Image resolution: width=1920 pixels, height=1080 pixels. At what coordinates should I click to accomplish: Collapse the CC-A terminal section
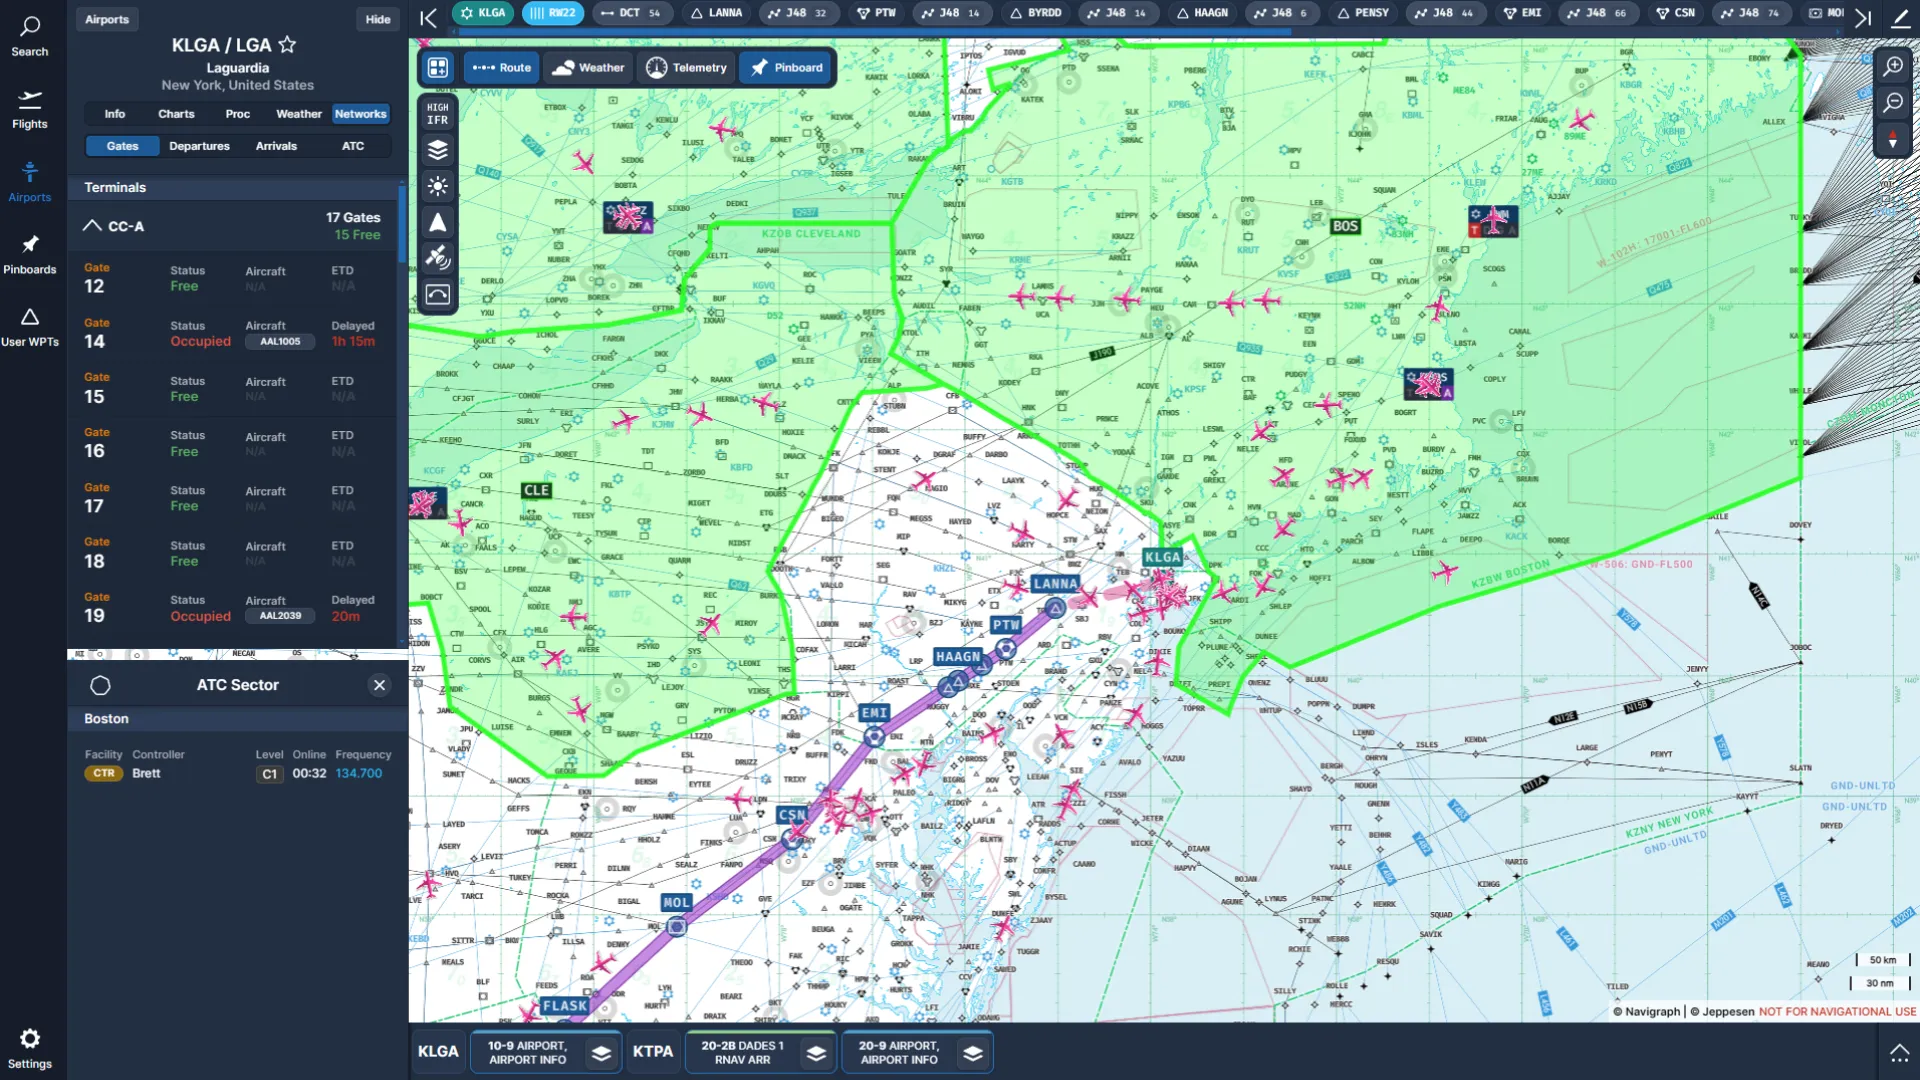tap(92, 226)
